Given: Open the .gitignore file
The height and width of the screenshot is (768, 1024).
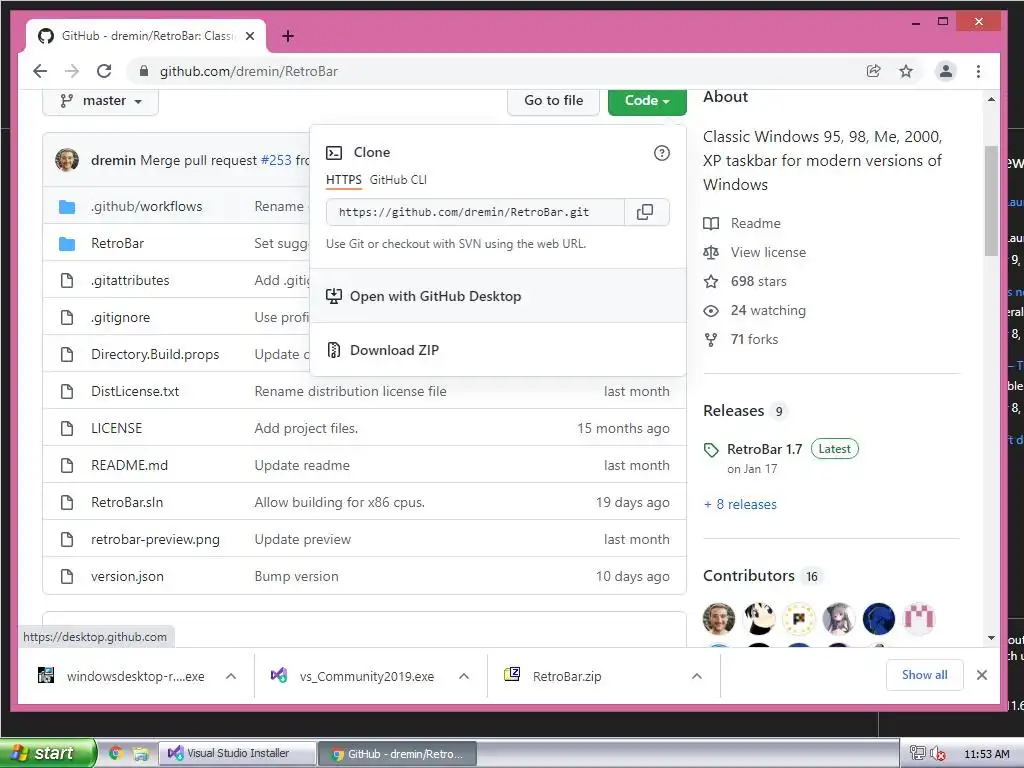Looking at the screenshot, I should [x=121, y=317].
